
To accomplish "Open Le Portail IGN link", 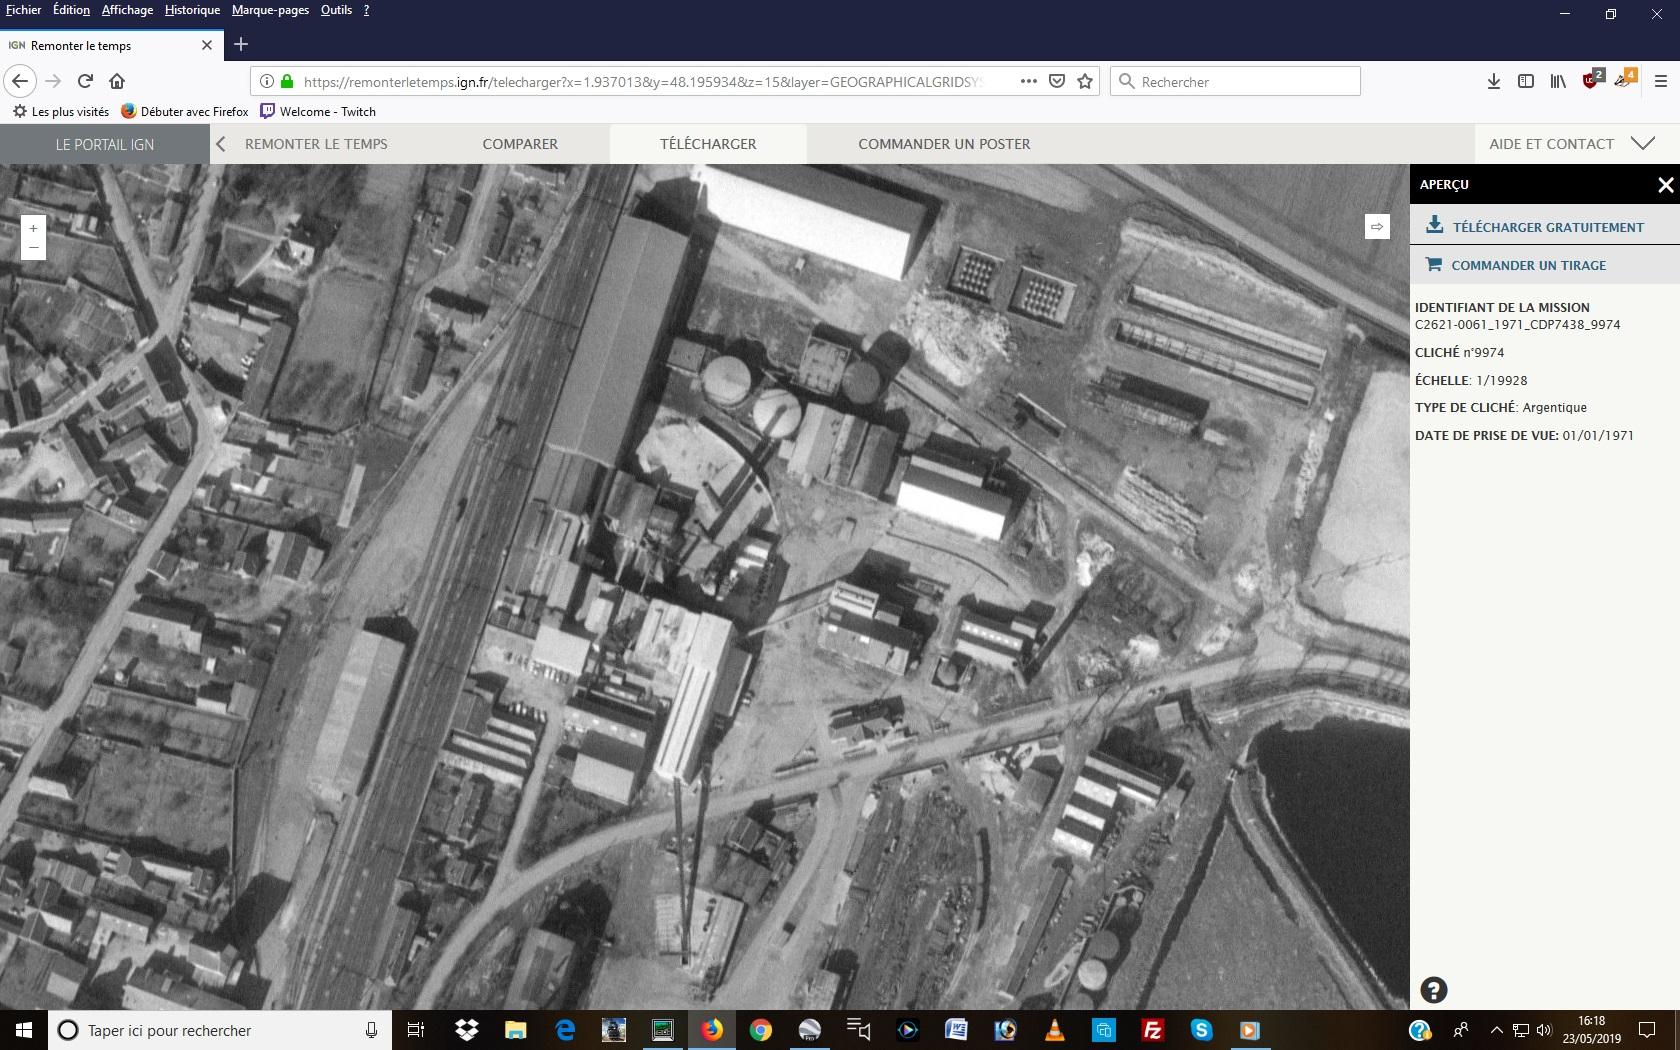I will click(105, 144).
